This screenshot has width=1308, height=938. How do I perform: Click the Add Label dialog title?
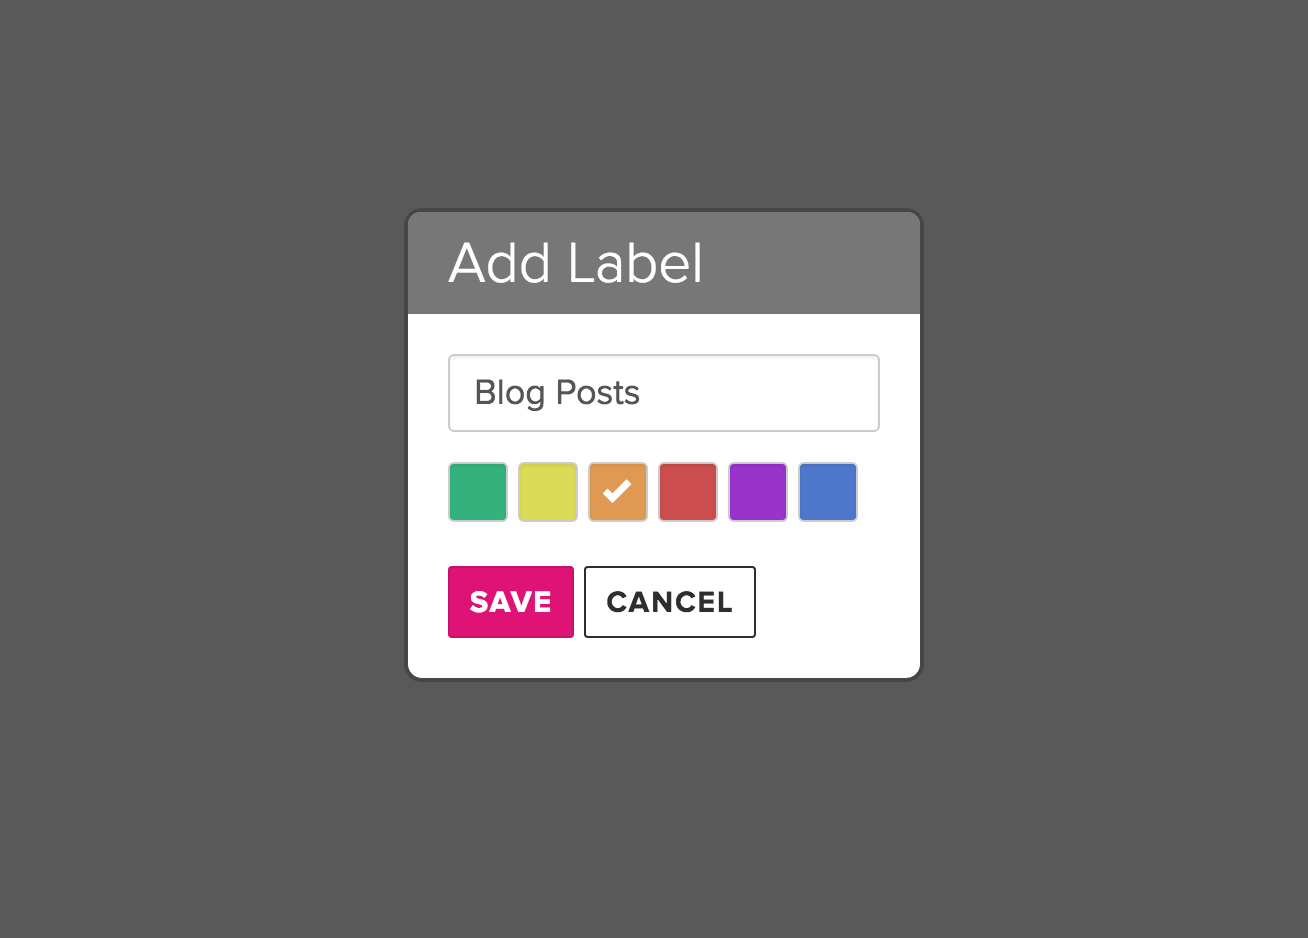(576, 263)
